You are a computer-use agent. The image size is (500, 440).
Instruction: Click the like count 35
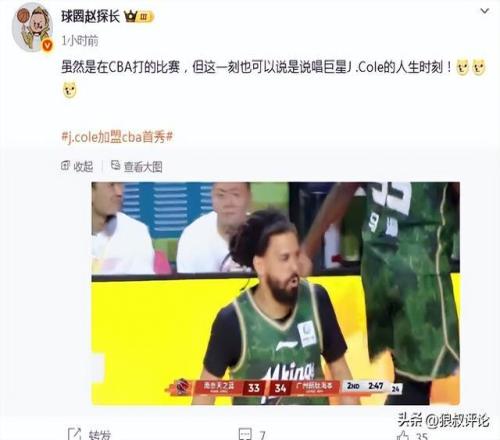coord(422,436)
